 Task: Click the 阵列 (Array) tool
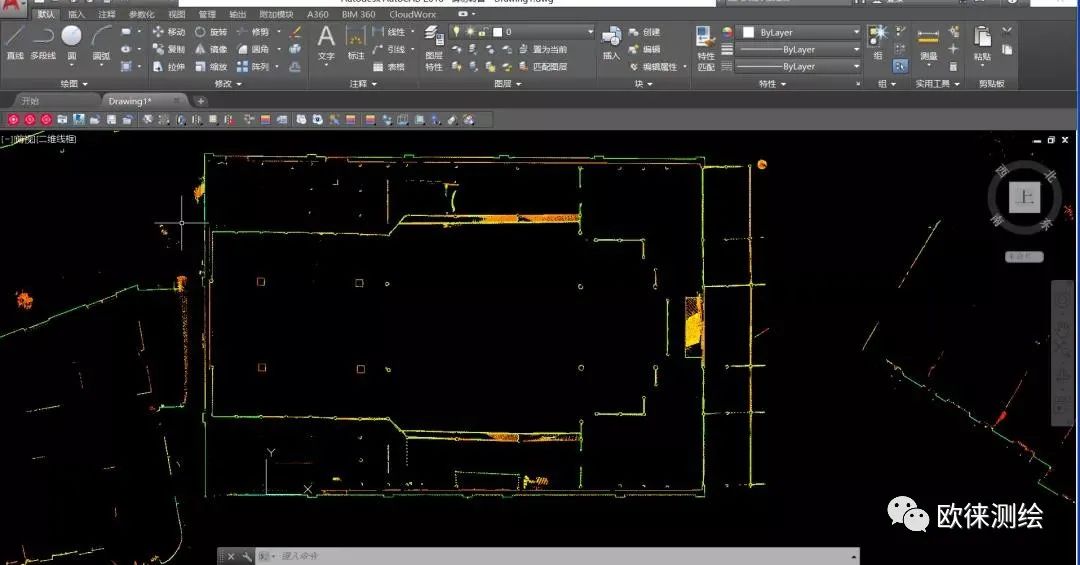point(253,67)
